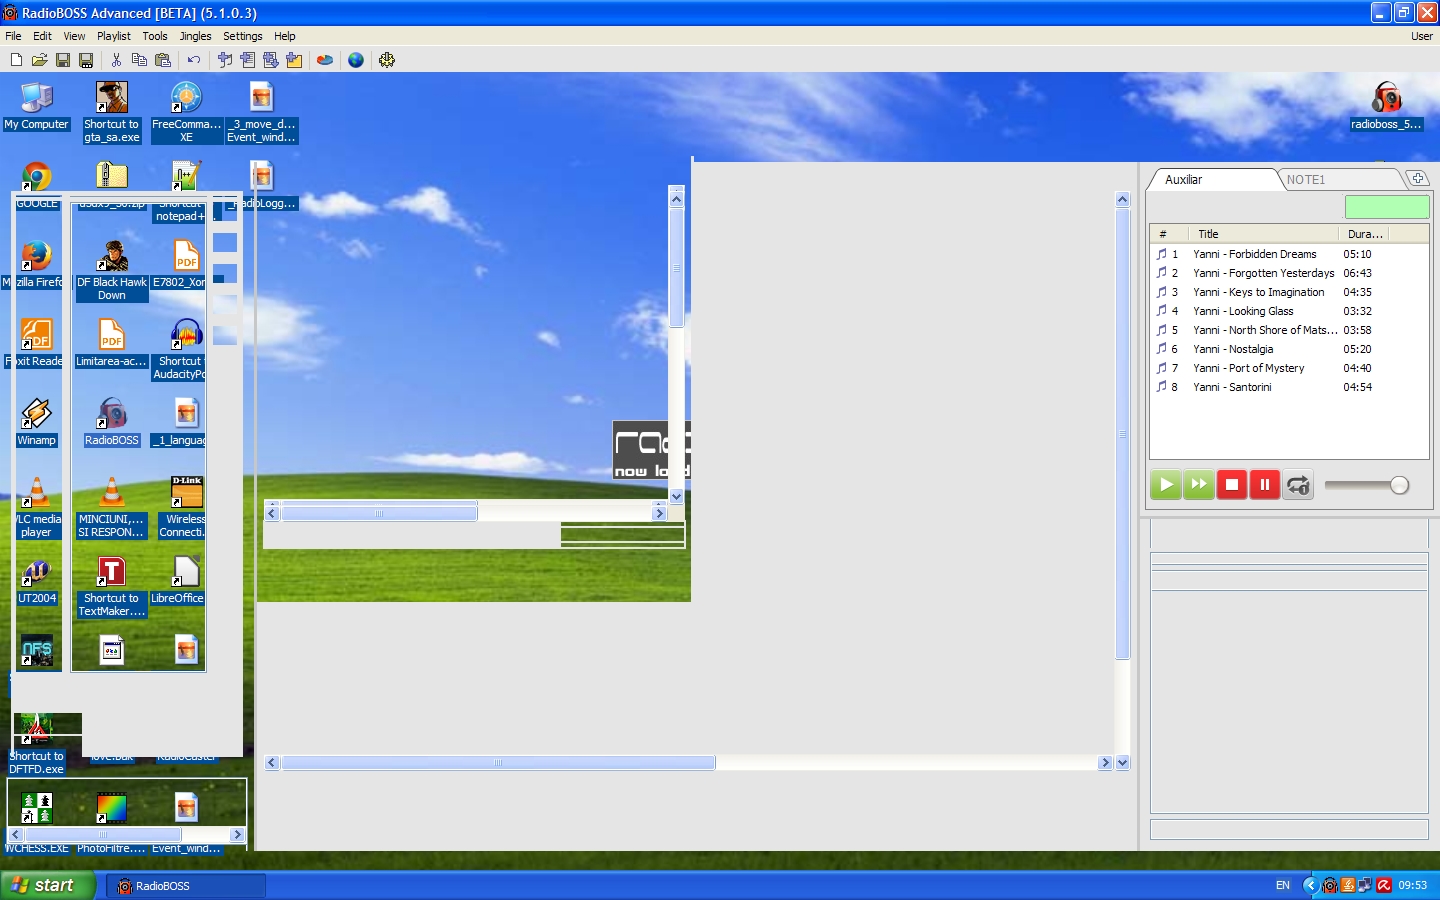Click the Java update tray icon
Image resolution: width=1440 pixels, height=900 pixels.
(x=1348, y=885)
